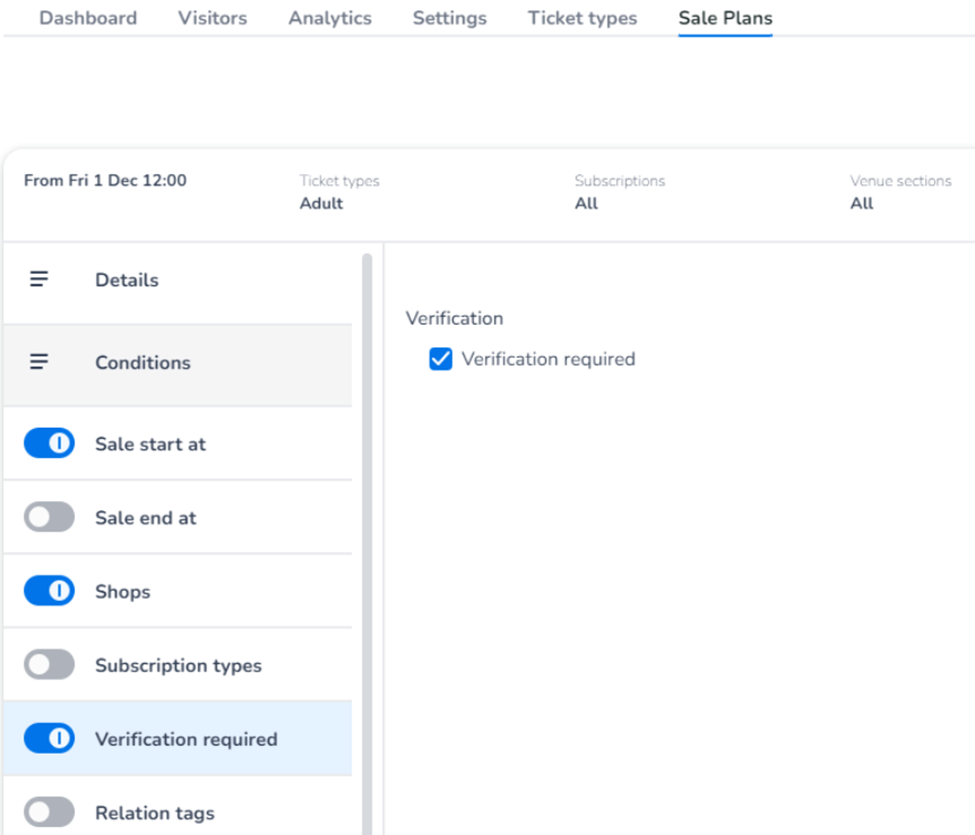Switch off Verification required sidebar toggle
This screenshot has width=975, height=835.
(x=49, y=739)
